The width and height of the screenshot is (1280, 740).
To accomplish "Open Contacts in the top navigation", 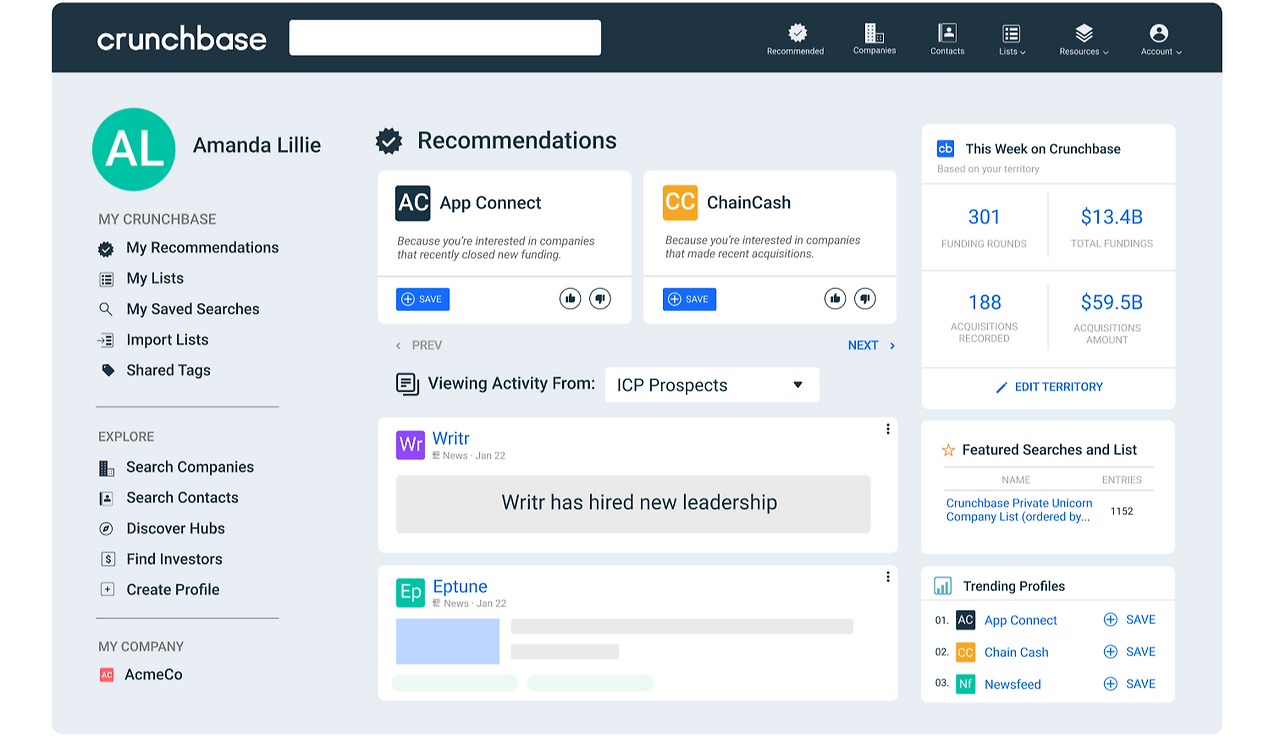I will point(947,39).
